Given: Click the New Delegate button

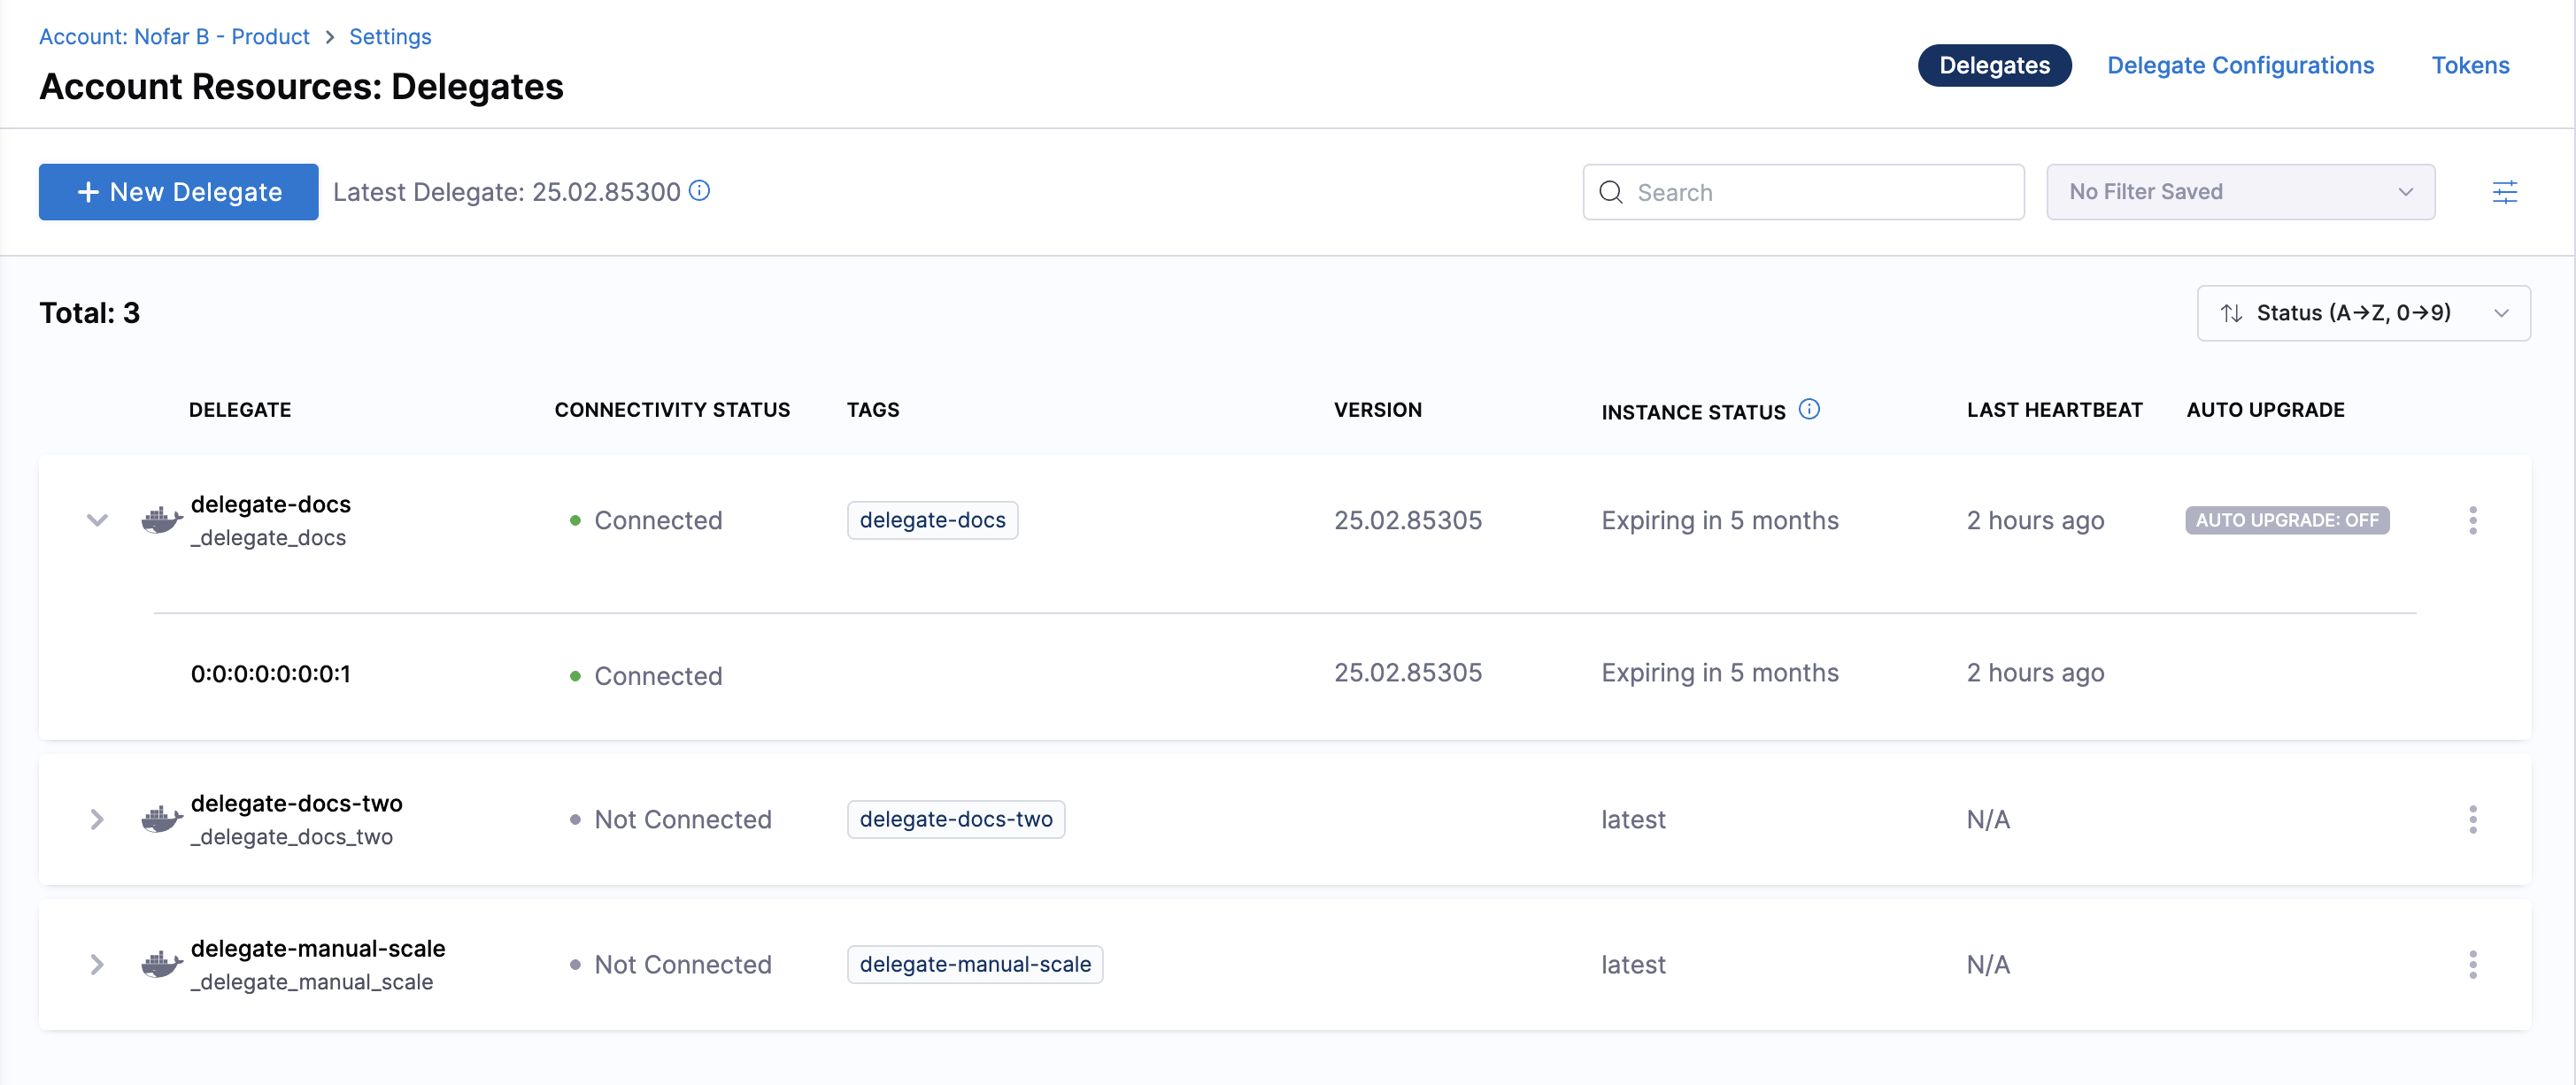Looking at the screenshot, I should pyautogui.click(x=179, y=192).
